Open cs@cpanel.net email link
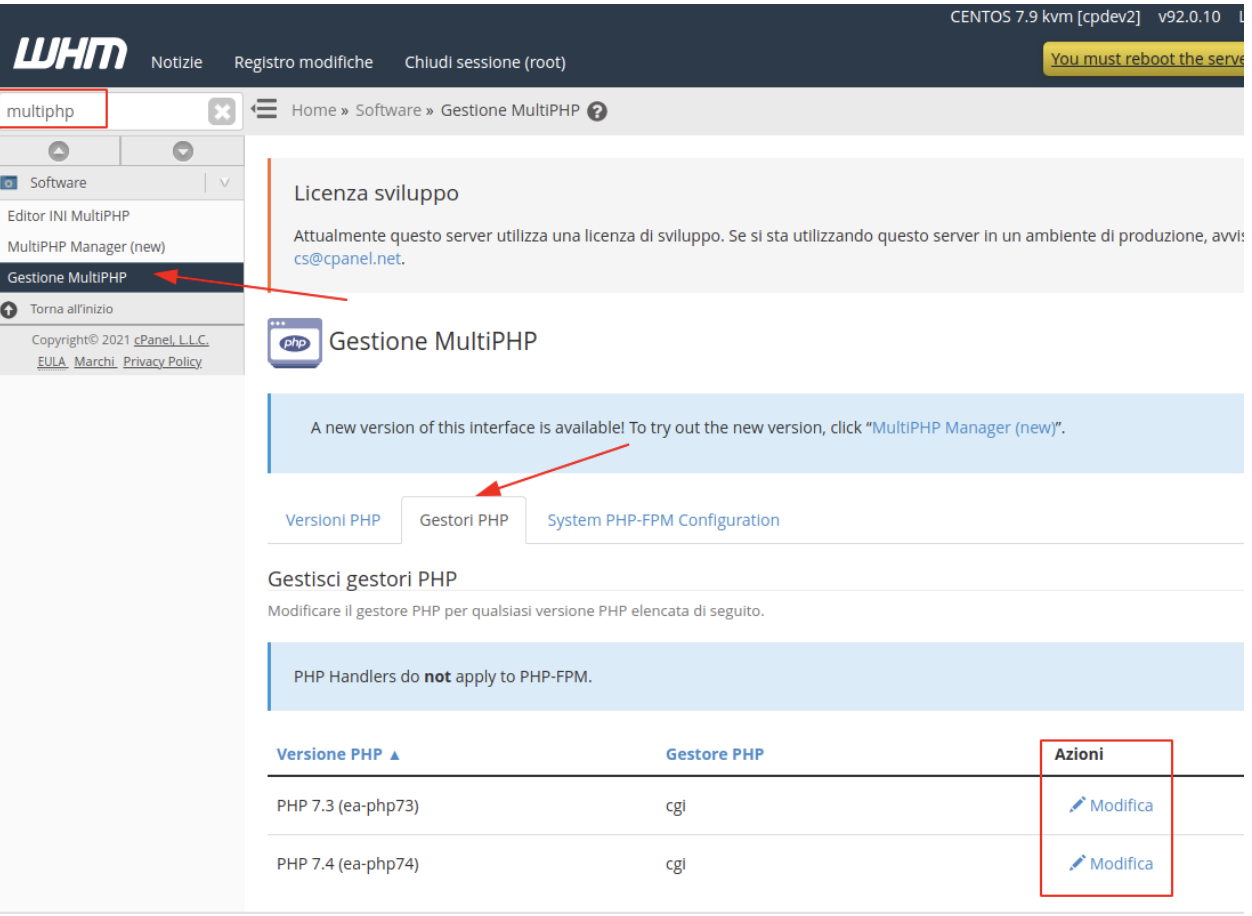Screen dimensions: 1252x916 [347, 258]
